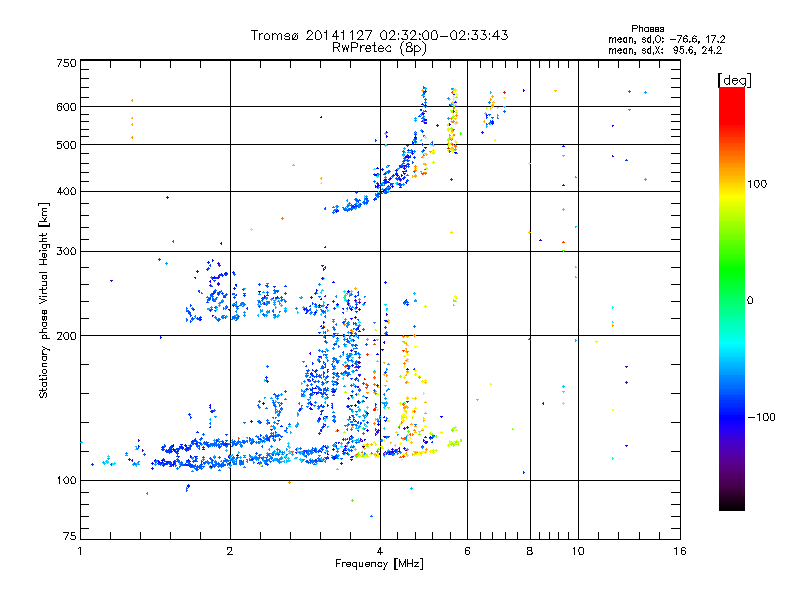This screenshot has height=600, width=800.
Task: Click the 'mean, sd,O: -76.6, 17.2' line
Action: tap(666, 39)
